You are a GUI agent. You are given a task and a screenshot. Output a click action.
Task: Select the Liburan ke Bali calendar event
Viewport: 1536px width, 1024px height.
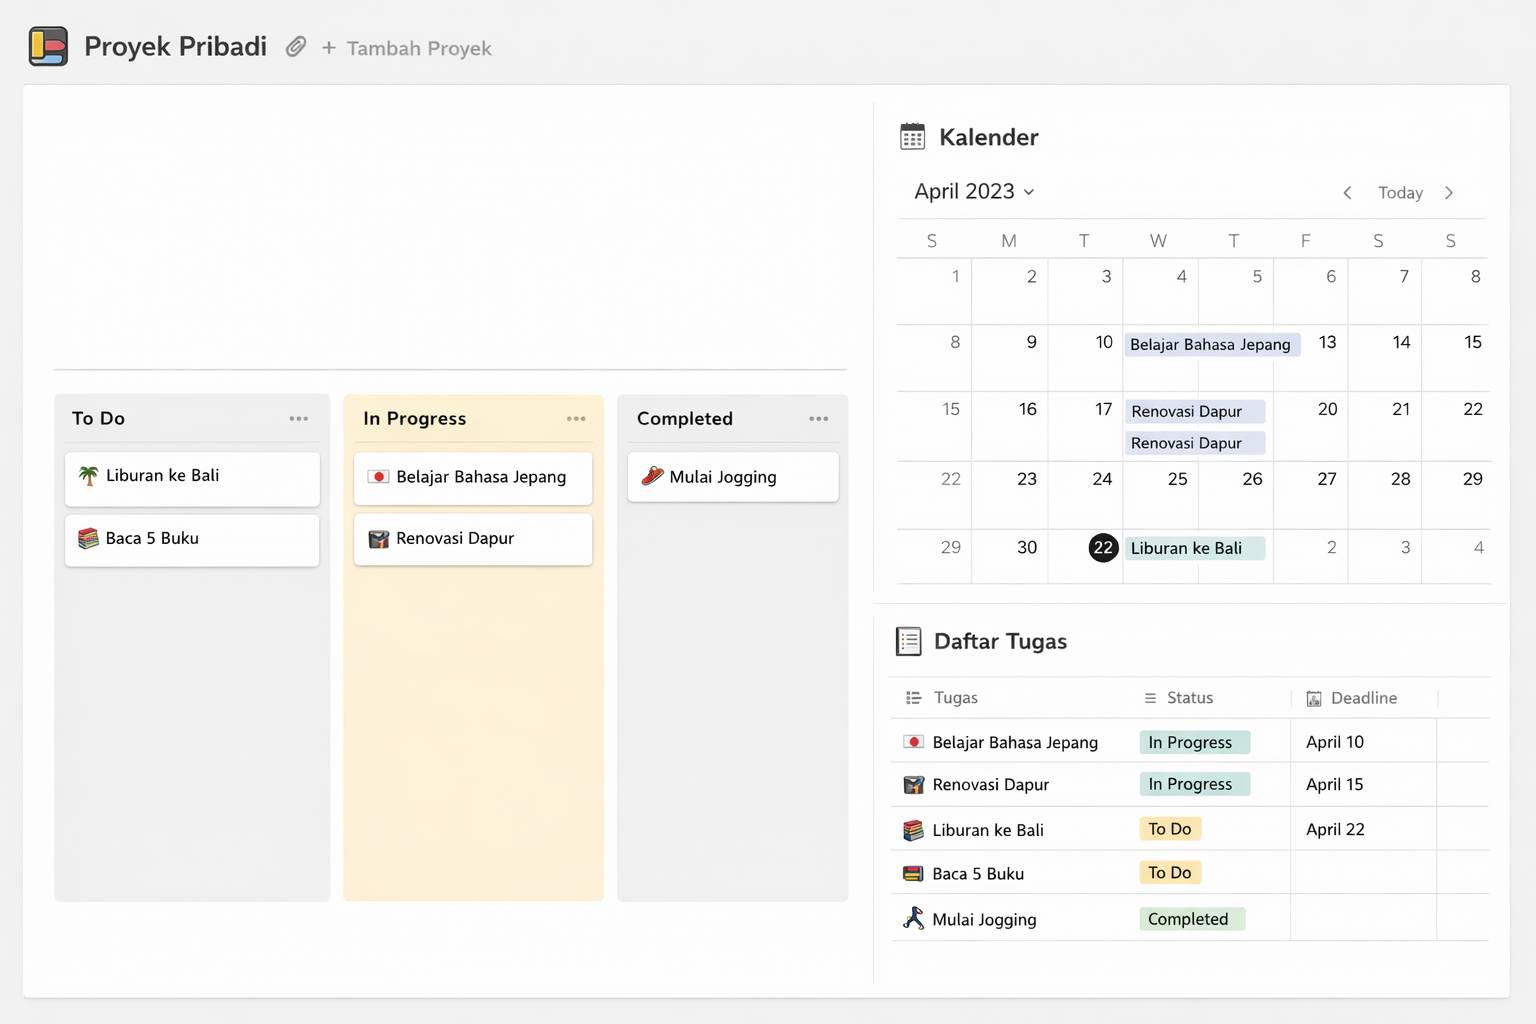[1193, 548]
